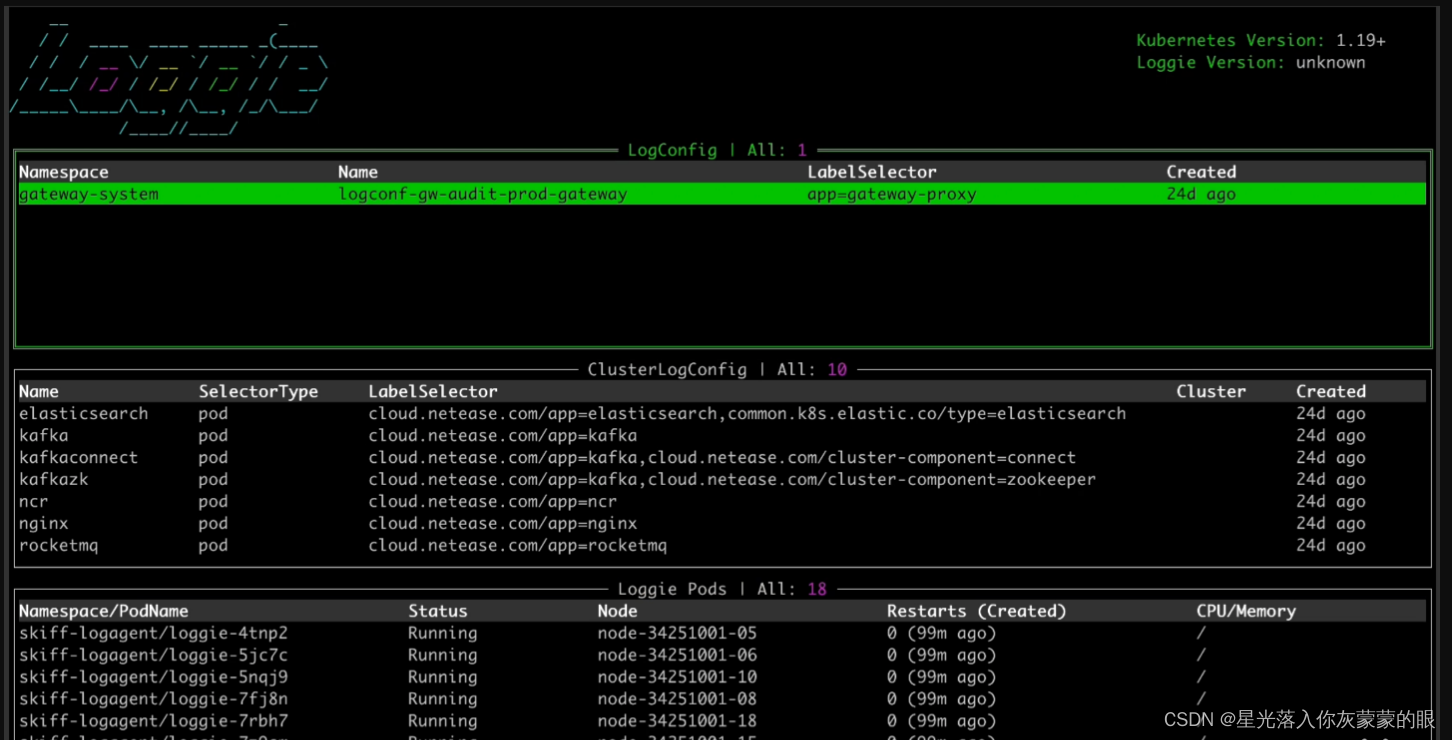Click logconf-gw-audit-prod-gateway name cell
Viewport: 1452px width, 740px height.
pos(483,194)
